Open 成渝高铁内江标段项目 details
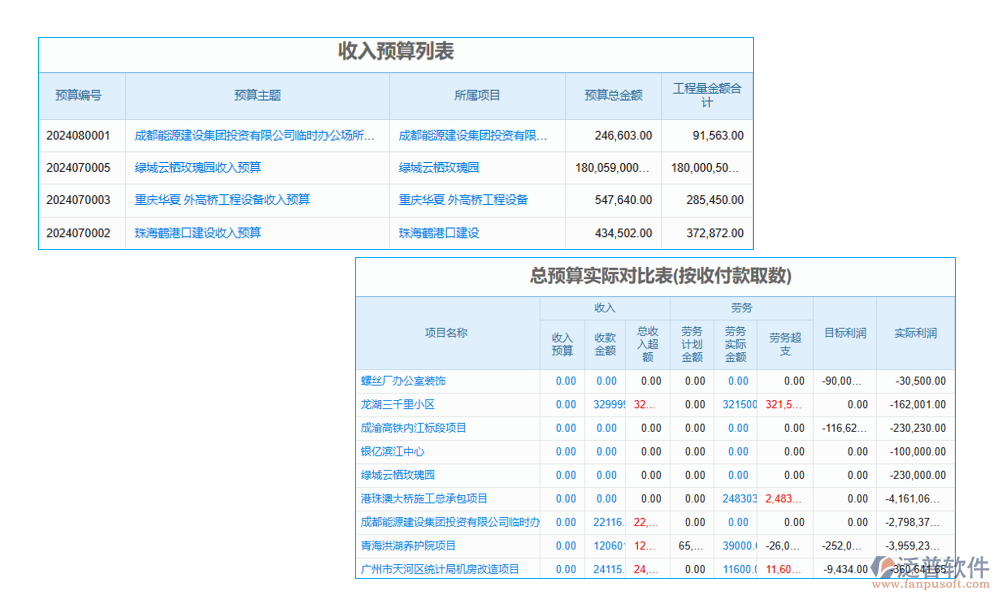1000x600 pixels. point(414,428)
